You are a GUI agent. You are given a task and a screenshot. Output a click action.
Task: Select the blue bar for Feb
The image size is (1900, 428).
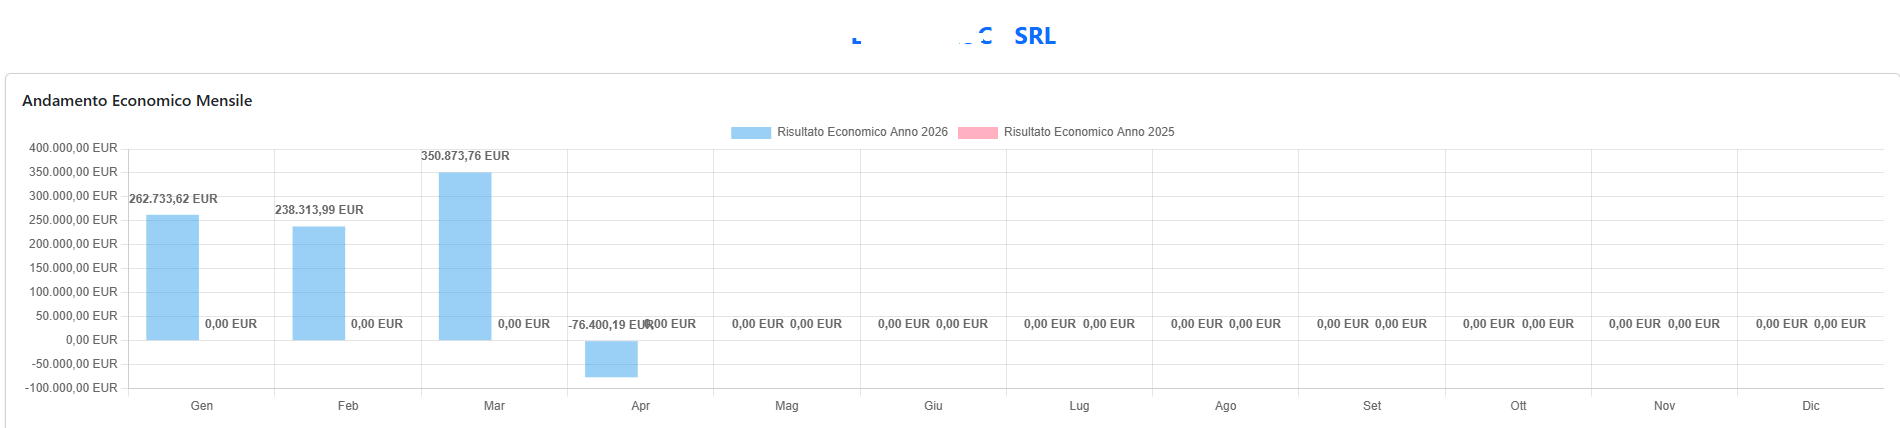[x=318, y=284]
